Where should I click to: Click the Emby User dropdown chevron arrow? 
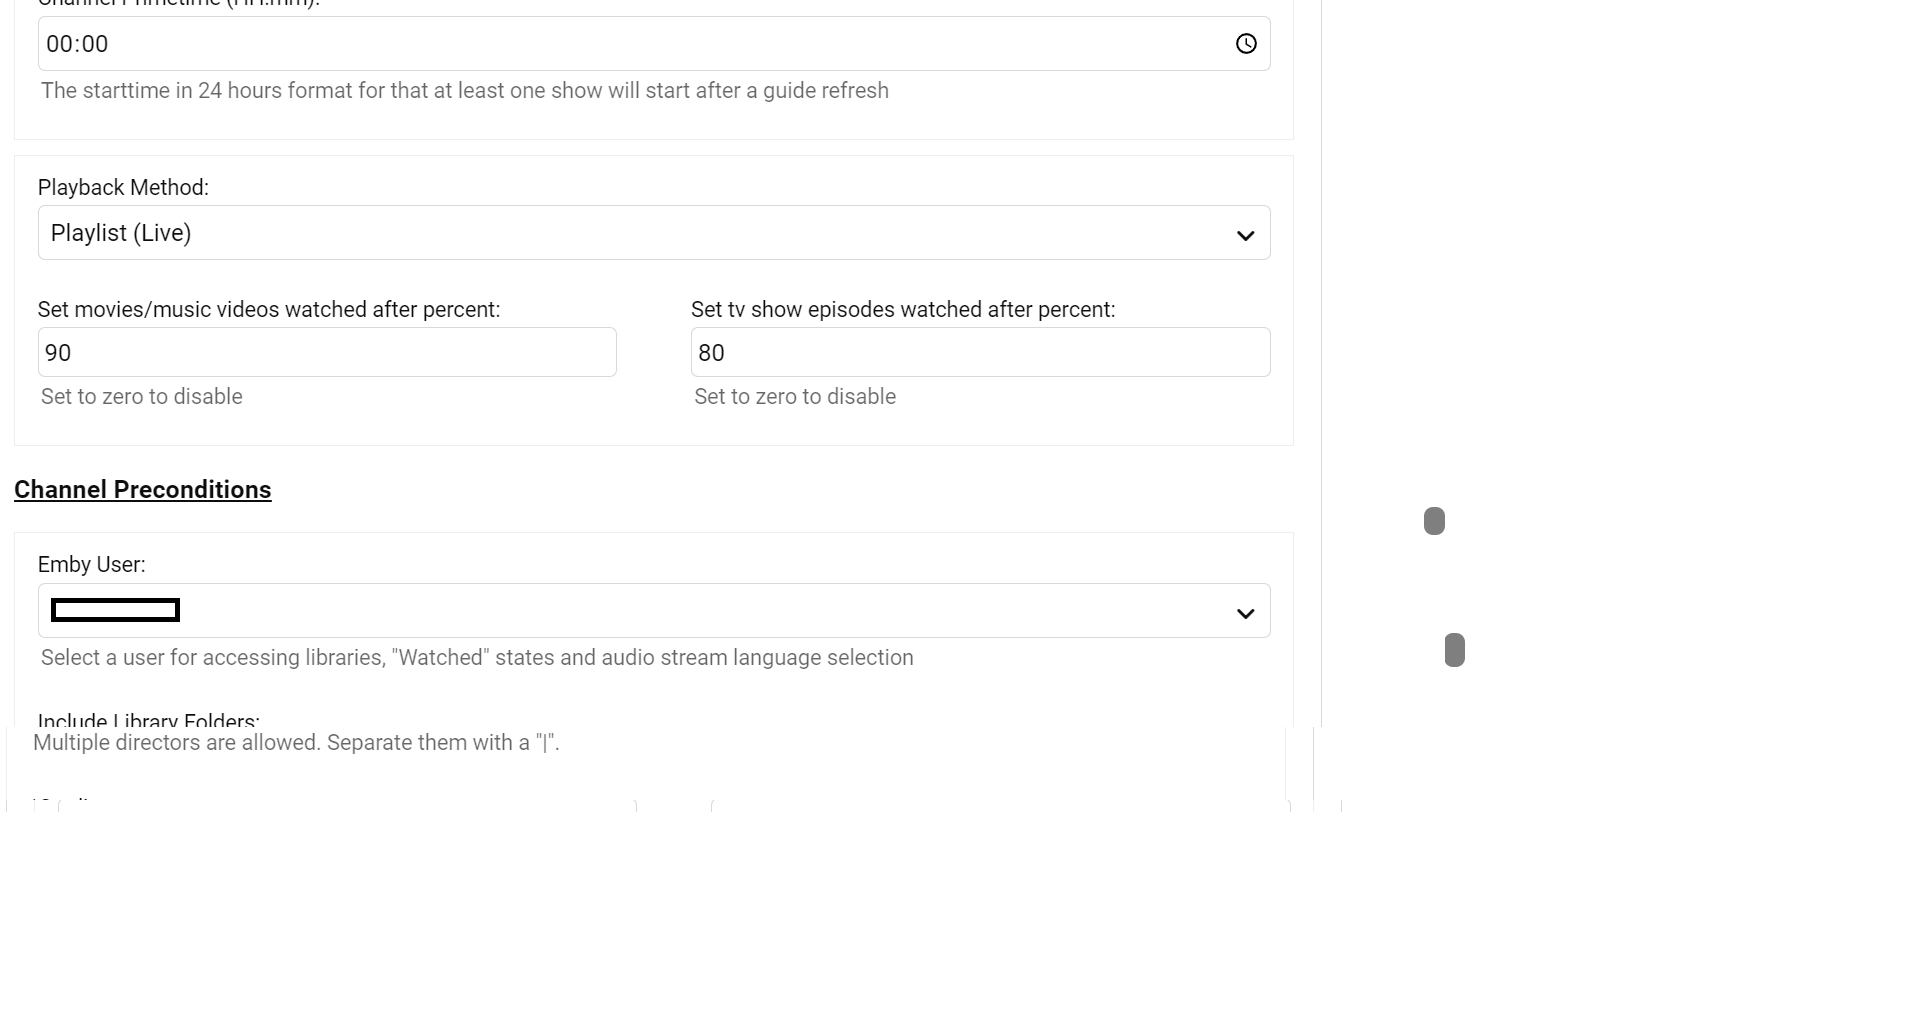(x=1245, y=613)
